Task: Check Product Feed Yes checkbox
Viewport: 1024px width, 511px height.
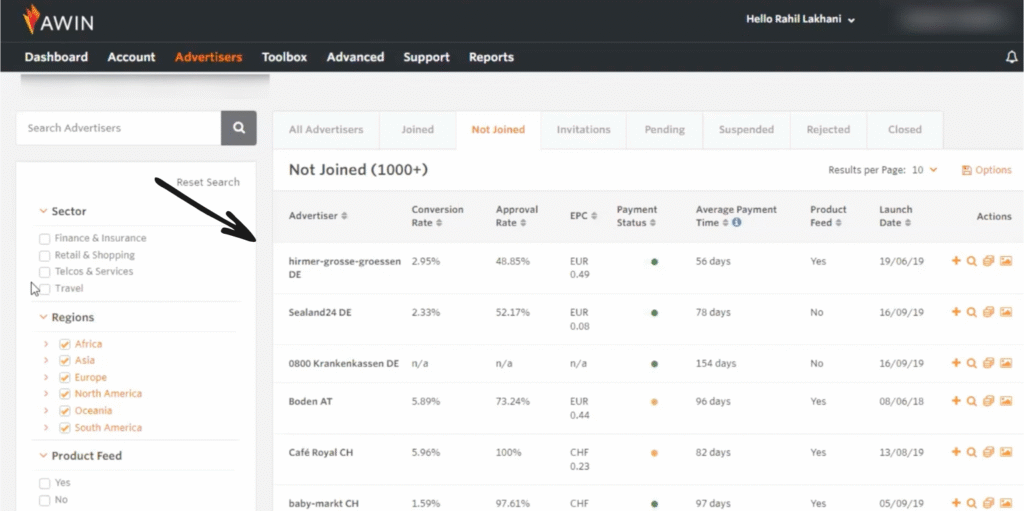Action: (x=44, y=483)
